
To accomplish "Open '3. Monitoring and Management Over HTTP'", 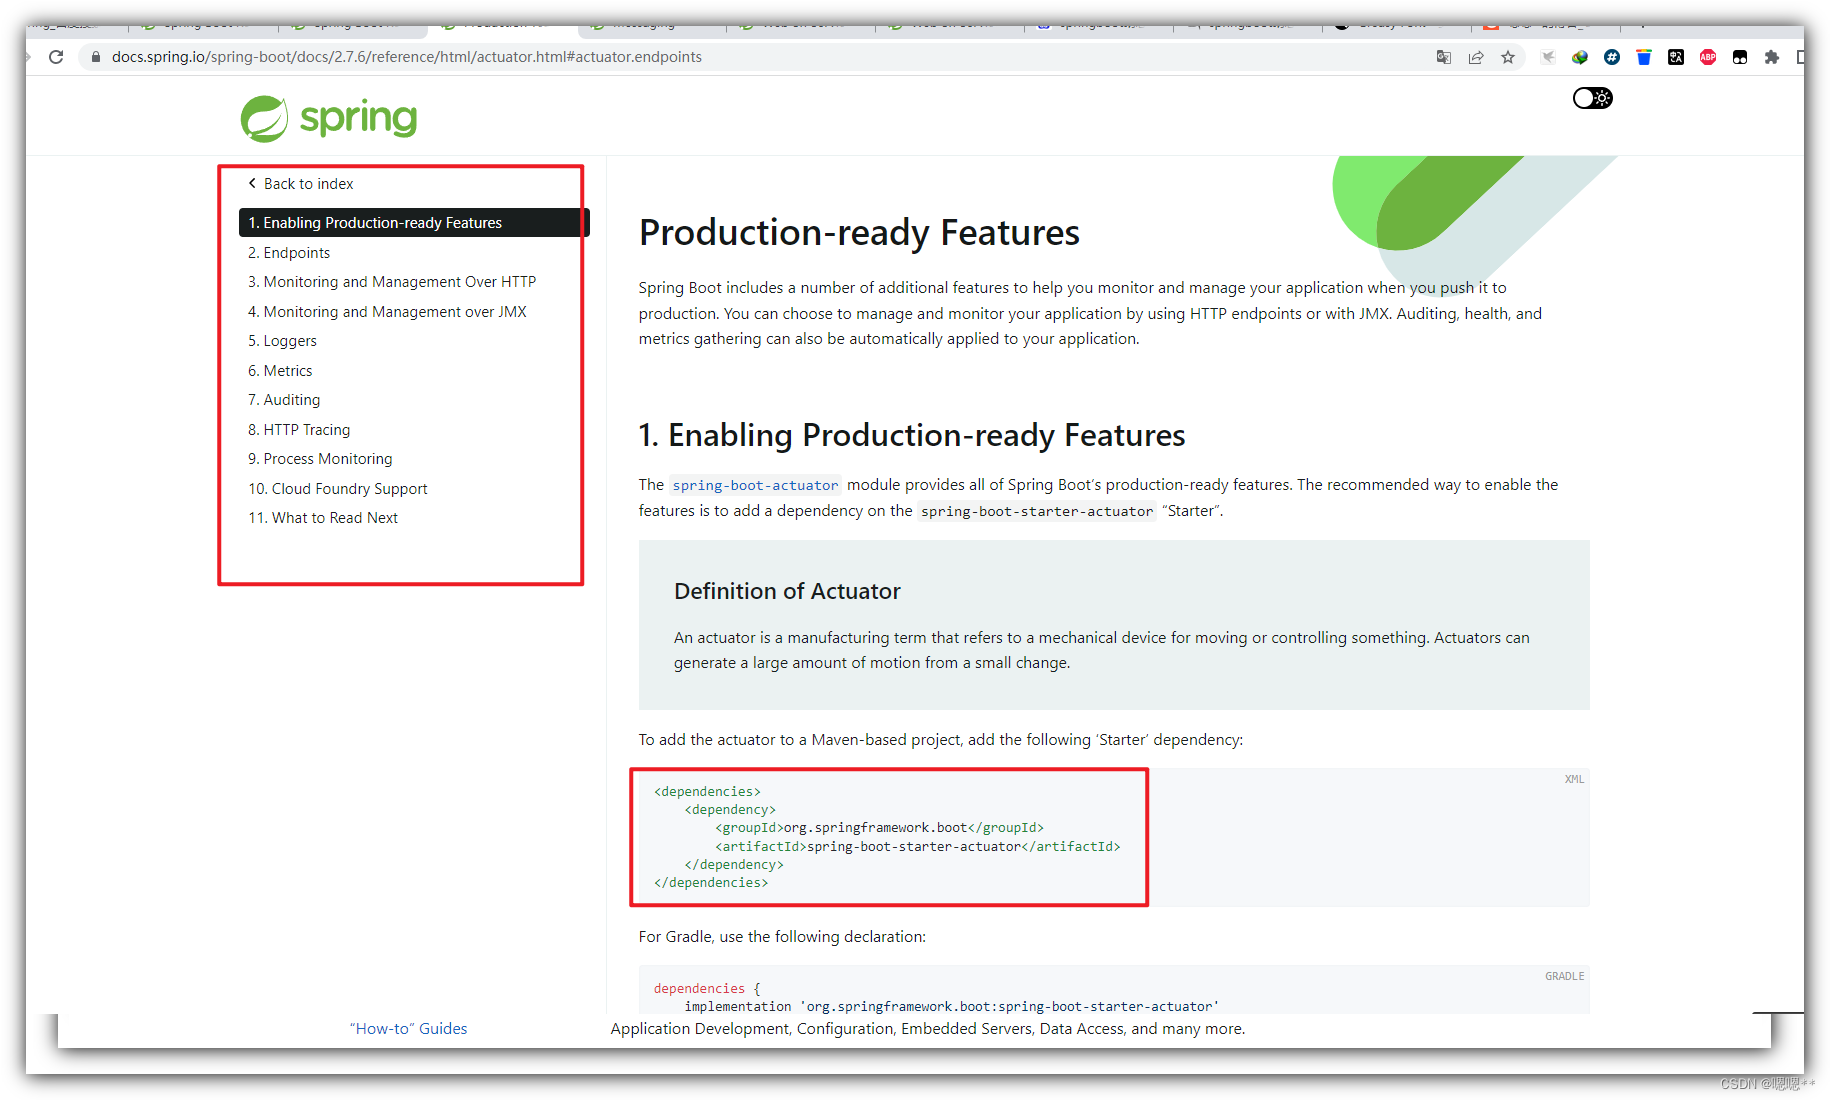I will tap(392, 282).
